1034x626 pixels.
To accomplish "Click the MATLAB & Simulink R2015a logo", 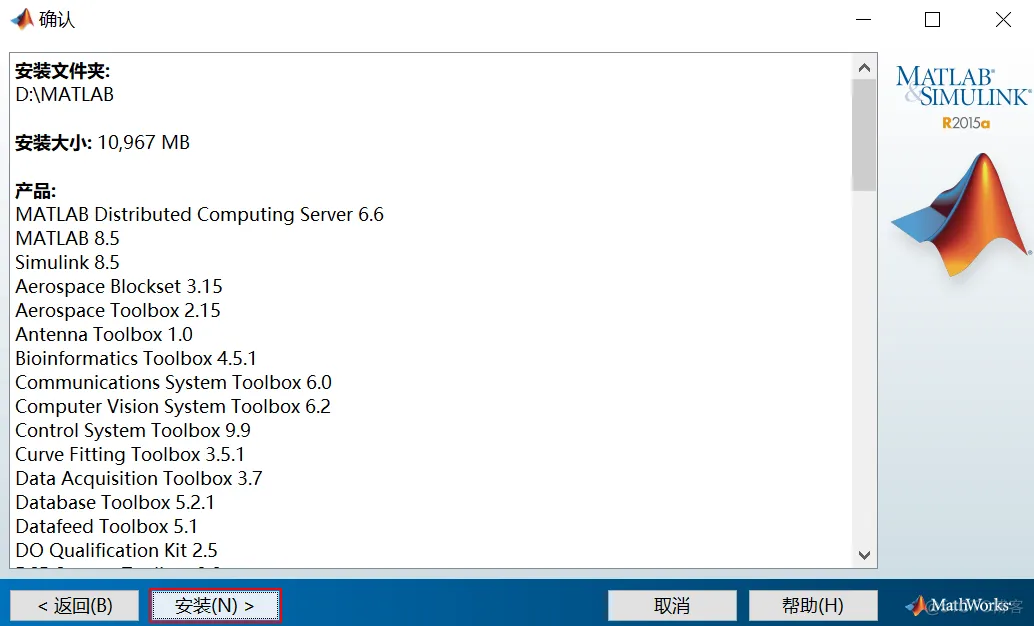I will (963, 97).
